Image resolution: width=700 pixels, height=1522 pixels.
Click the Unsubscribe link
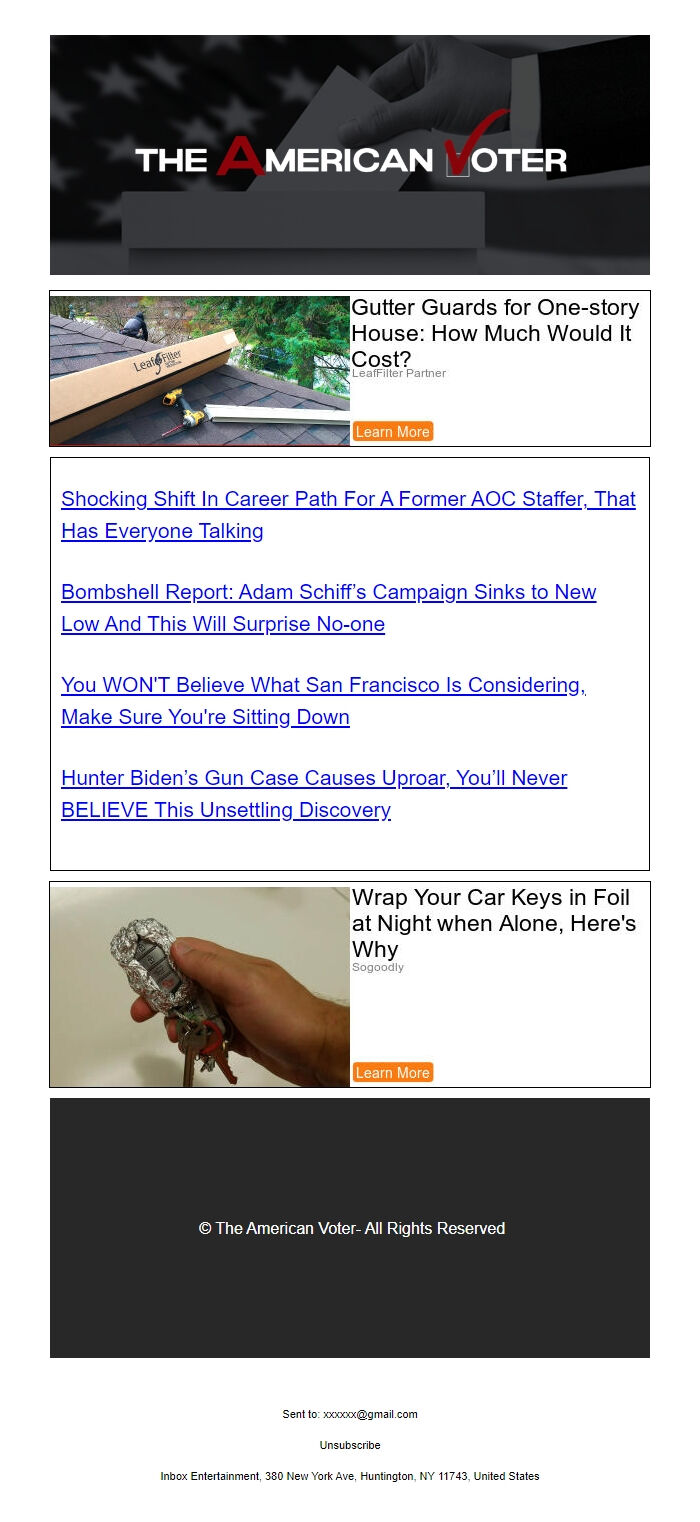[x=350, y=1445]
